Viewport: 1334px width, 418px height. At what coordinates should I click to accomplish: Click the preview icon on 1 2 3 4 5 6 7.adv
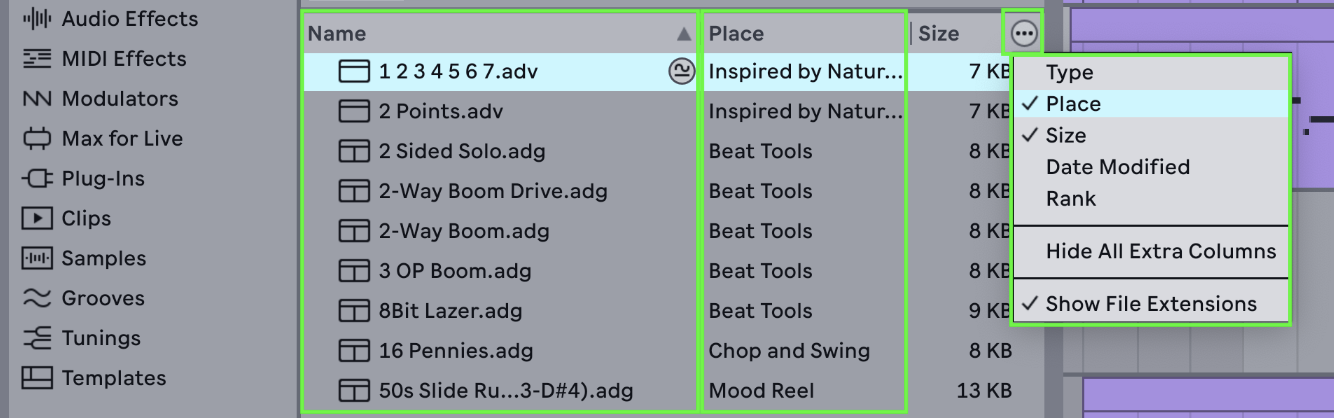coord(681,71)
